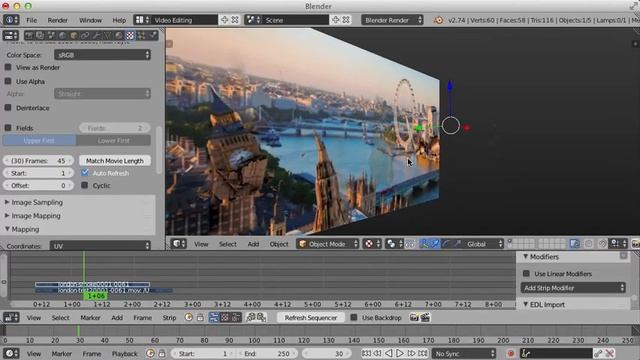Open the Render properties tab icon
The width and height of the screenshot is (640, 360).
[x=29, y=36]
